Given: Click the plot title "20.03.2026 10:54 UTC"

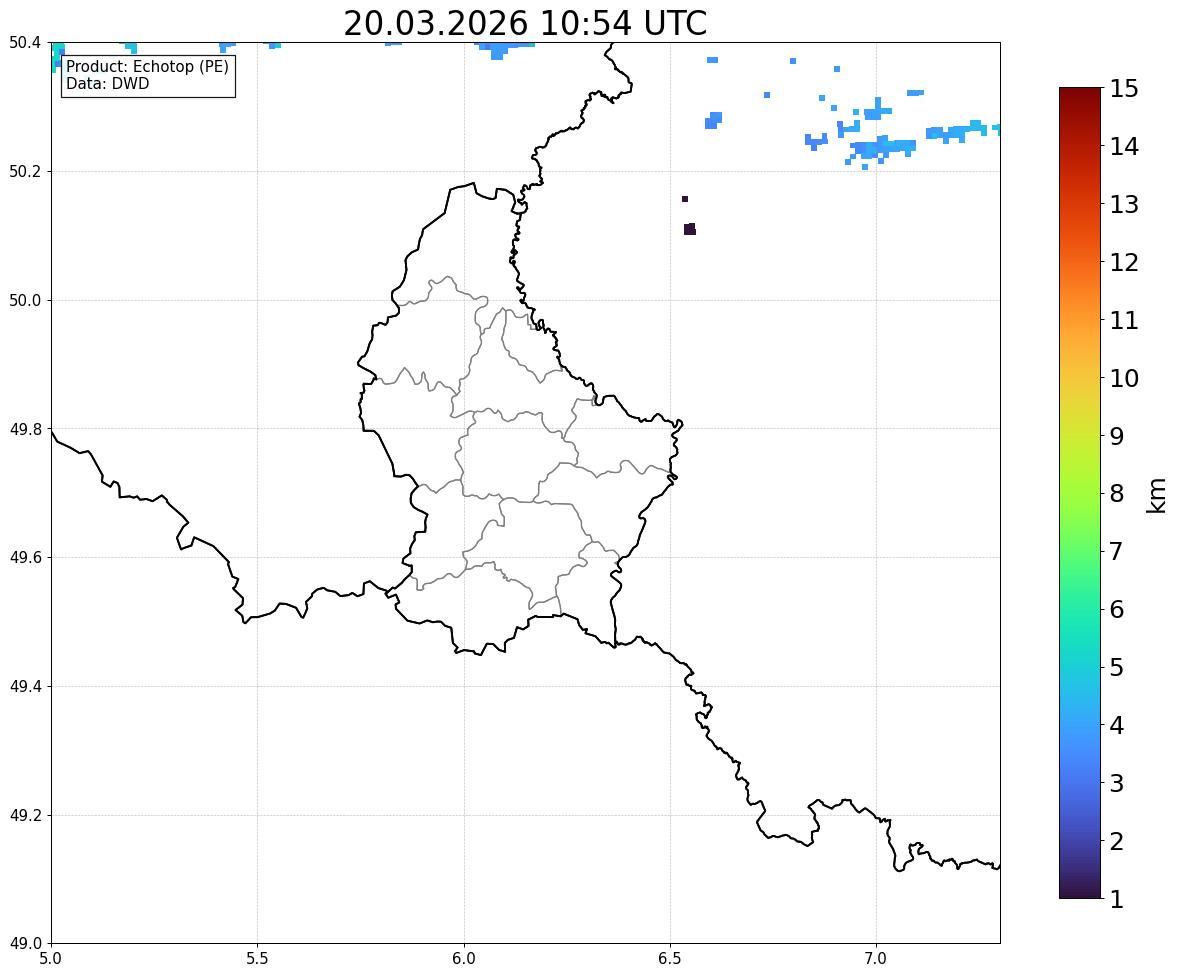Looking at the screenshot, I should [525, 23].
